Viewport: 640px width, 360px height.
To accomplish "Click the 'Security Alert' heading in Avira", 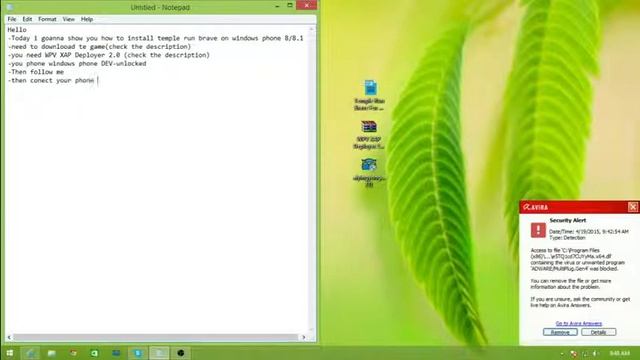I will (568, 220).
